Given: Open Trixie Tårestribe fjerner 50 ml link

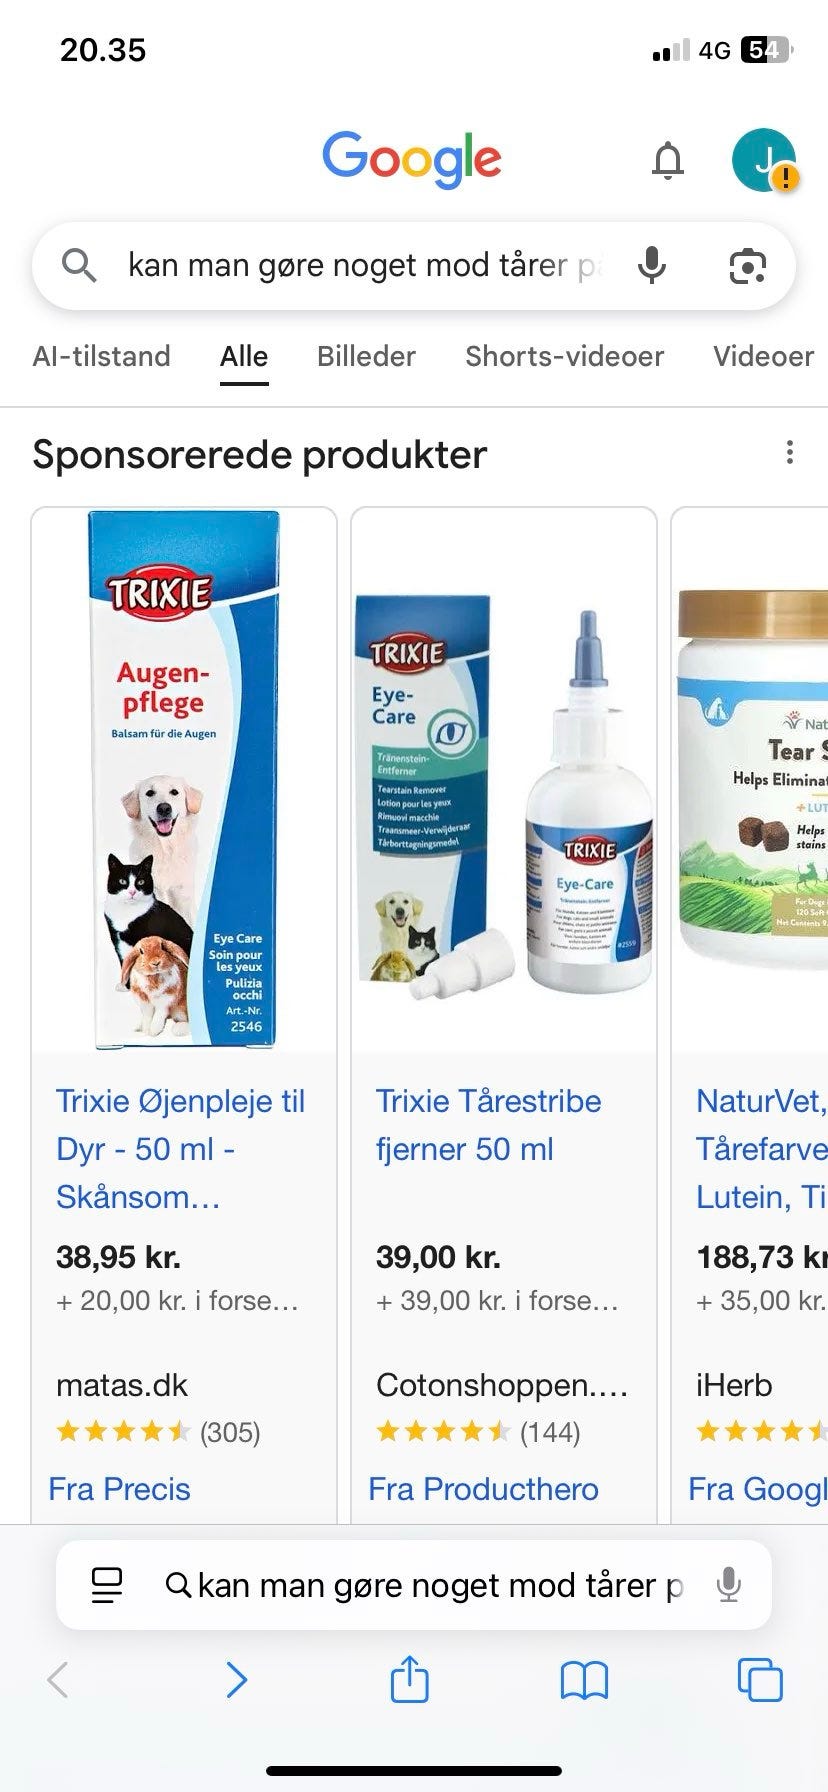Looking at the screenshot, I should point(488,1125).
